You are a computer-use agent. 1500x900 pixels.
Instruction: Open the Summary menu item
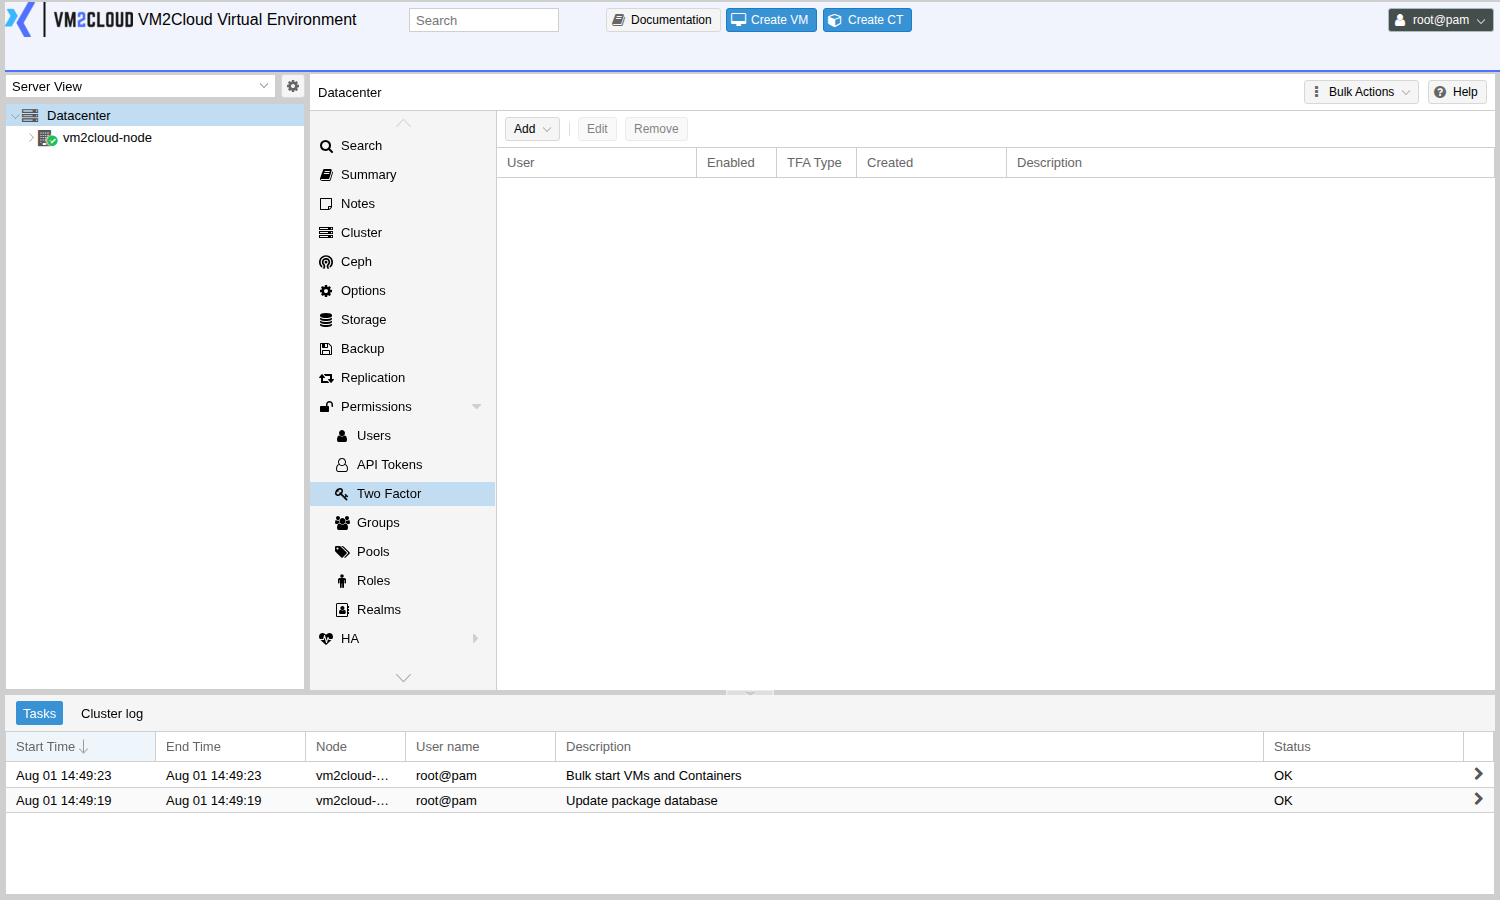point(402,175)
